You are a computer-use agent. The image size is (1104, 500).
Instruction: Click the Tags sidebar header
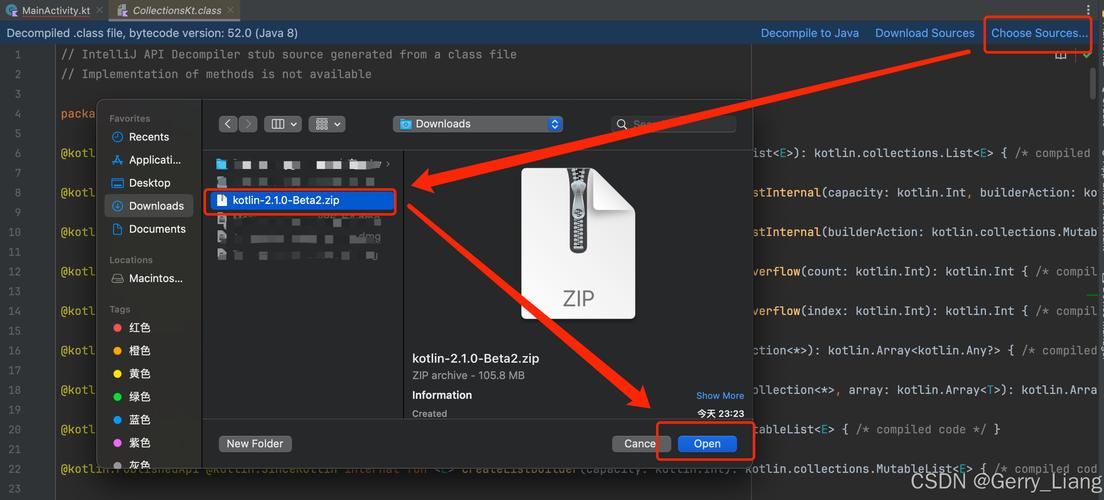[120, 309]
